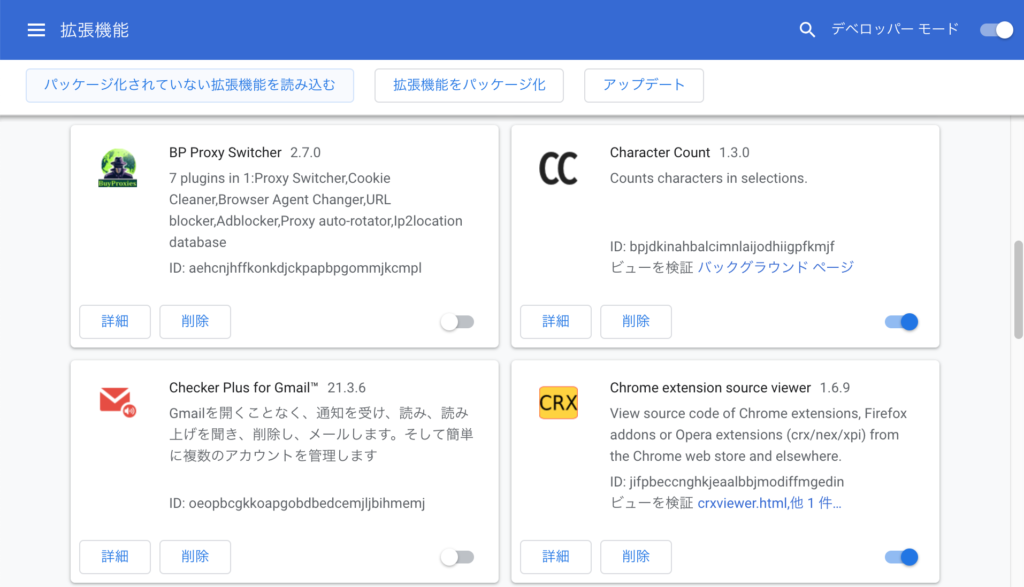This screenshot has height=587, width=1024.
Task: Open the hamburger main menu
Action: [36, 30]
